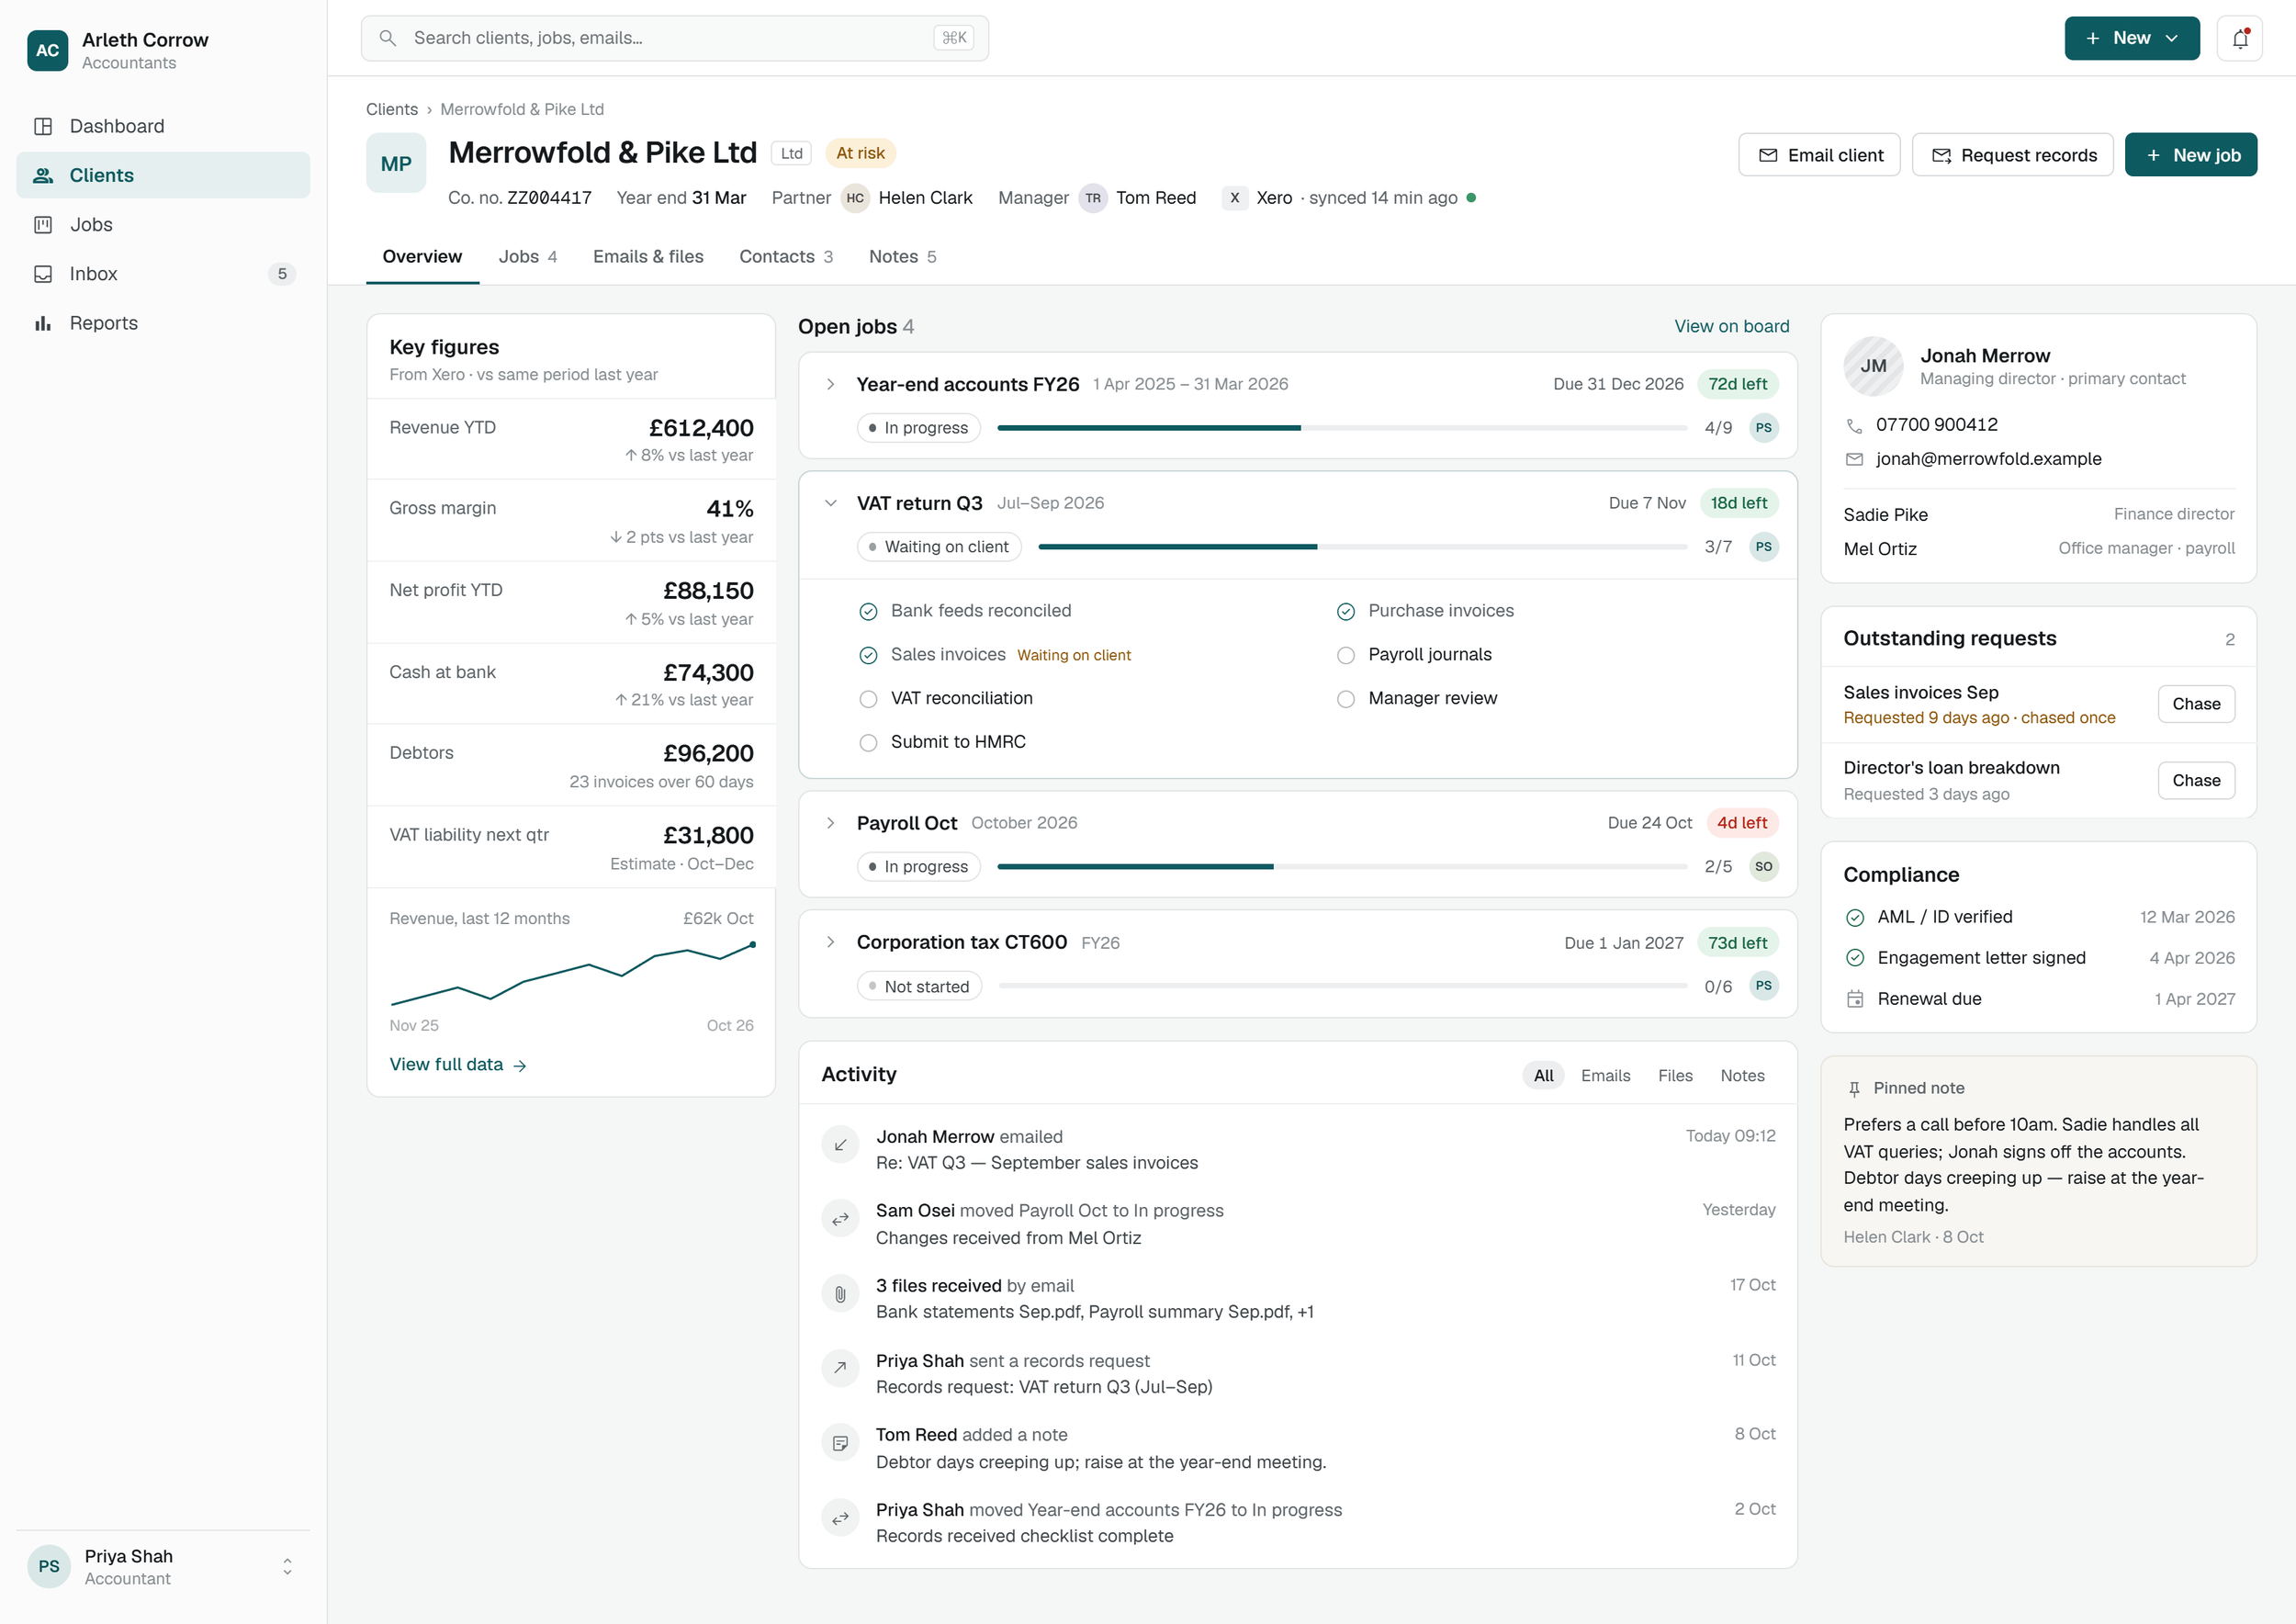2296x1624 pixels.
Task: Uncheck the Bank feeds reconciled task
Action: click(x=868, y=611)
